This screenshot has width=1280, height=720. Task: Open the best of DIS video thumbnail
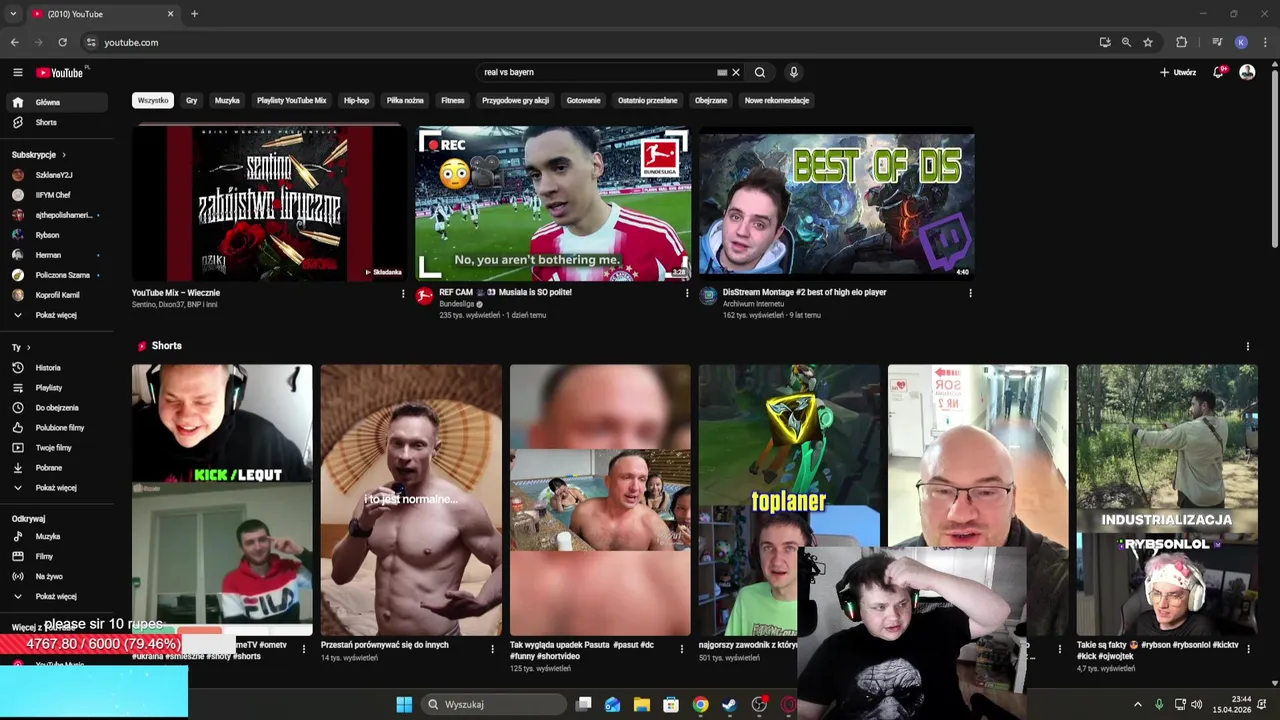pos(836,203)
